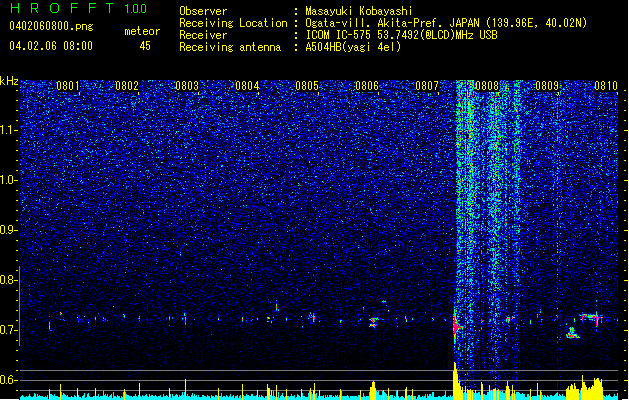Select the version number 1.00
Image resolution: width=629 pixels, height=400 pixels.
pyautogui.click(x=136, y=8)
